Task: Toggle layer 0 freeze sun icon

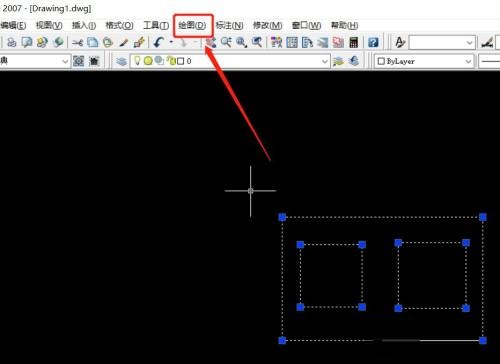Action: [148, 61]
